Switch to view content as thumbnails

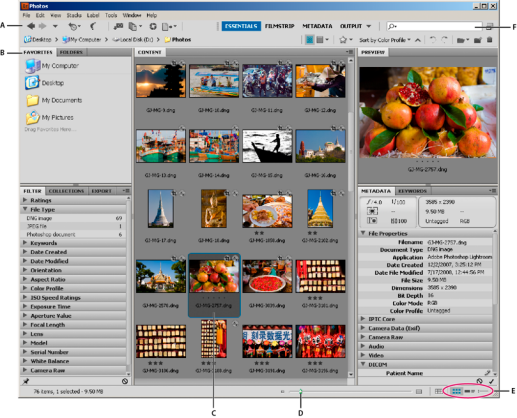(456, 391)
